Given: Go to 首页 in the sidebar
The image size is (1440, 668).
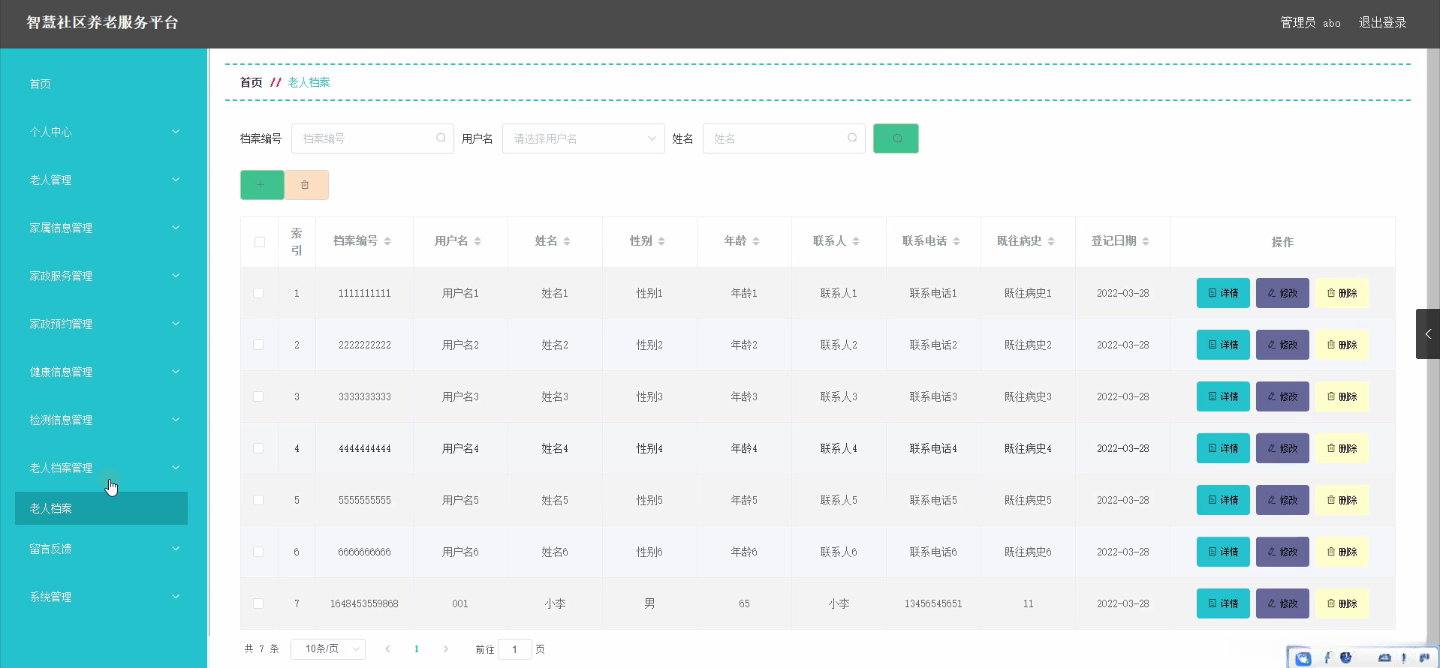Looking at the screenshot, I should pos(40,84).
